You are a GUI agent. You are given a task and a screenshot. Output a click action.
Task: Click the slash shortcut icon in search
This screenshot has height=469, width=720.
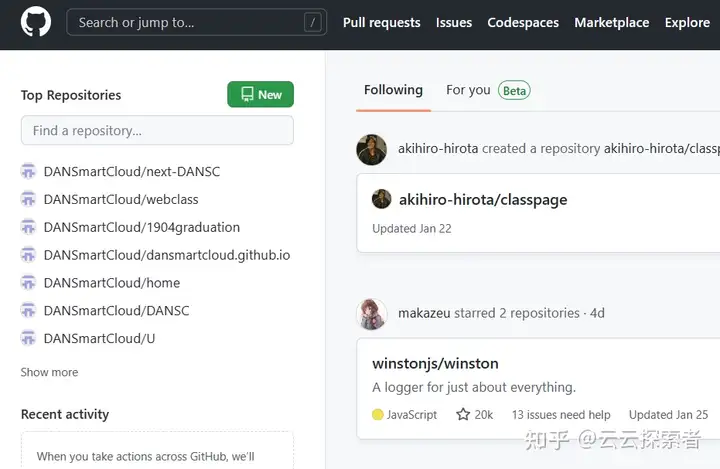click(x=314, y=22)
